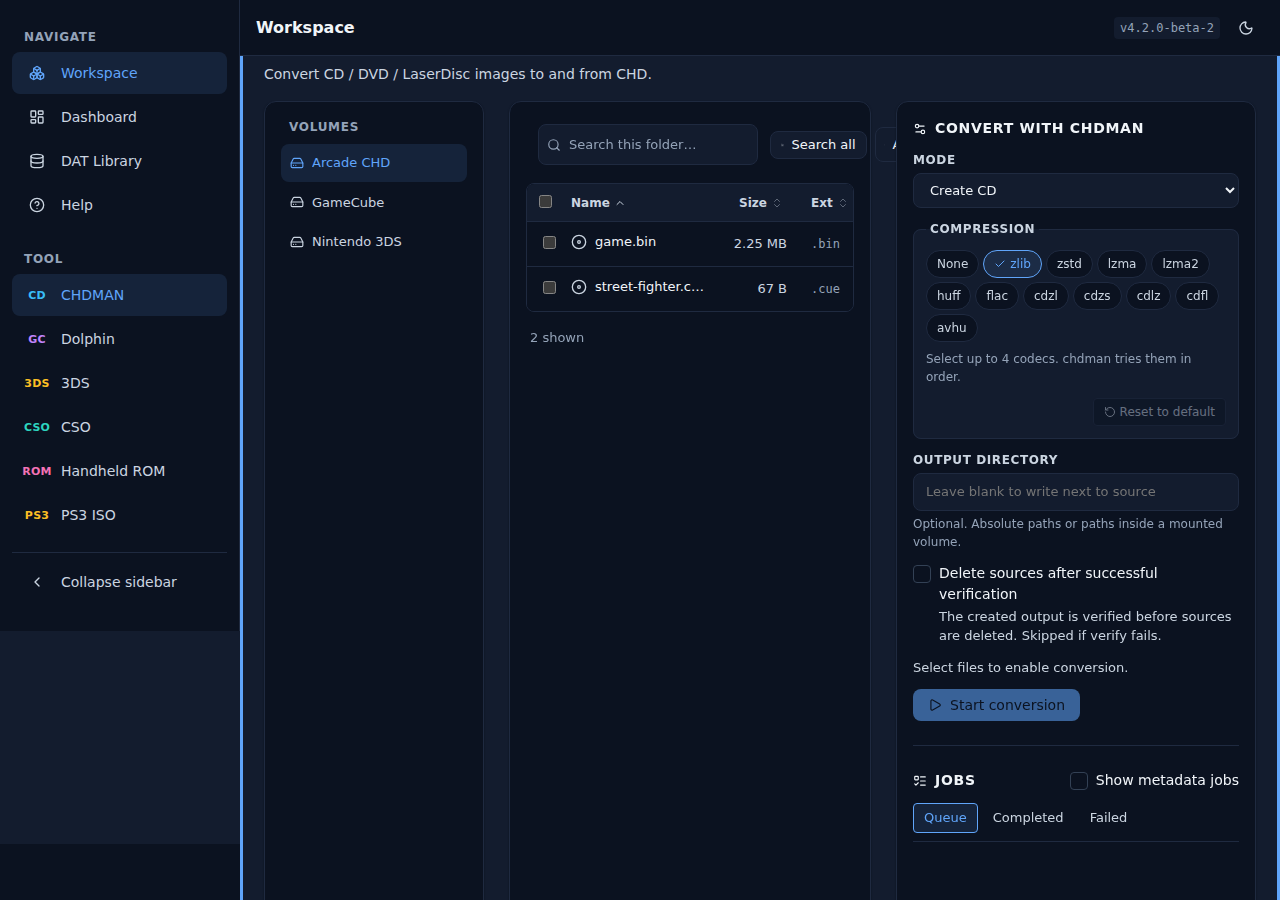The width and height of the screenshot is (1280, 900).
Task: Click the CSO badge icon in sidebar
Action: point(37,427)
